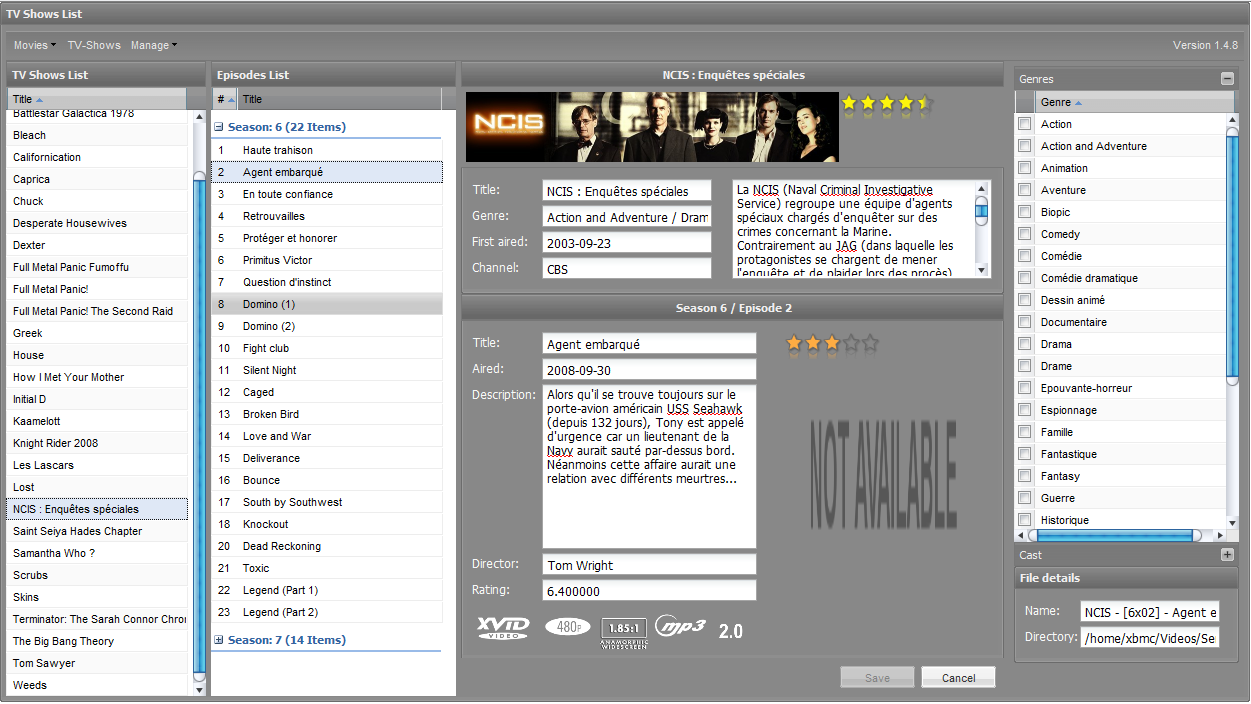Check the Biopic genre checkbox

[x=1024, y=212]
